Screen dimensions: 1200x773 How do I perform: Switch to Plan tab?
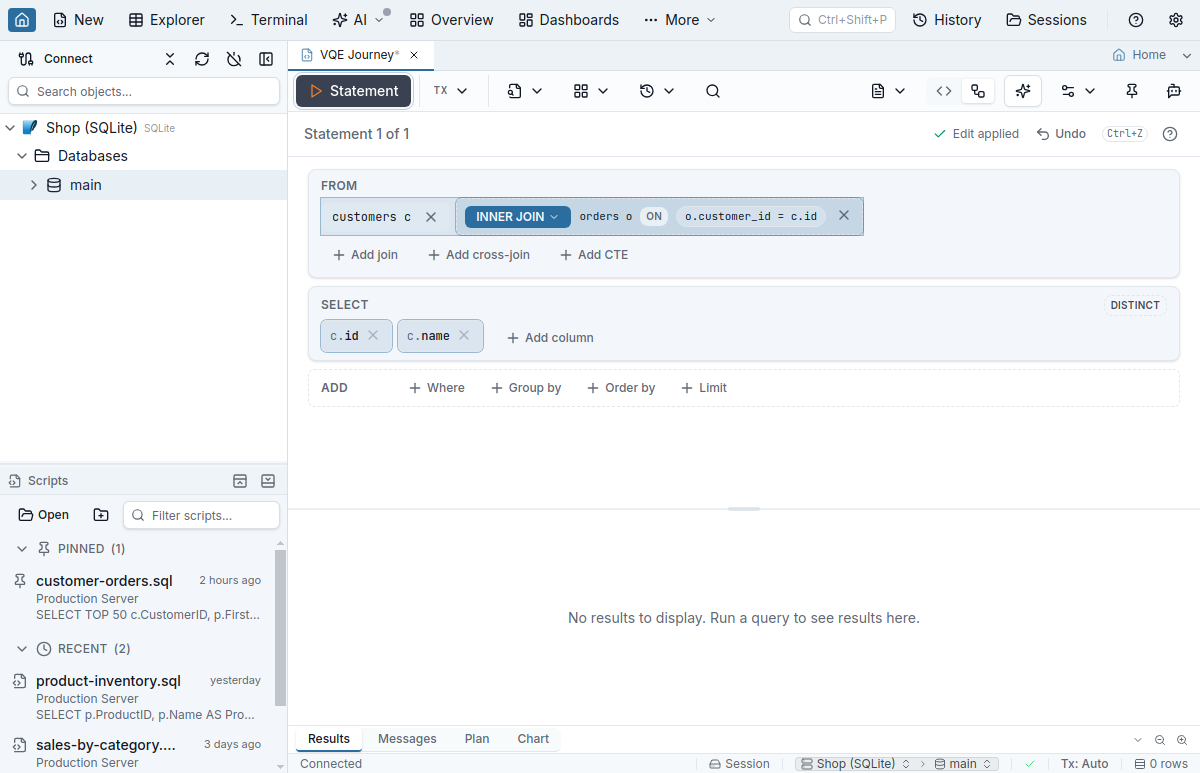pyautogui.click(x=477, y=739)
